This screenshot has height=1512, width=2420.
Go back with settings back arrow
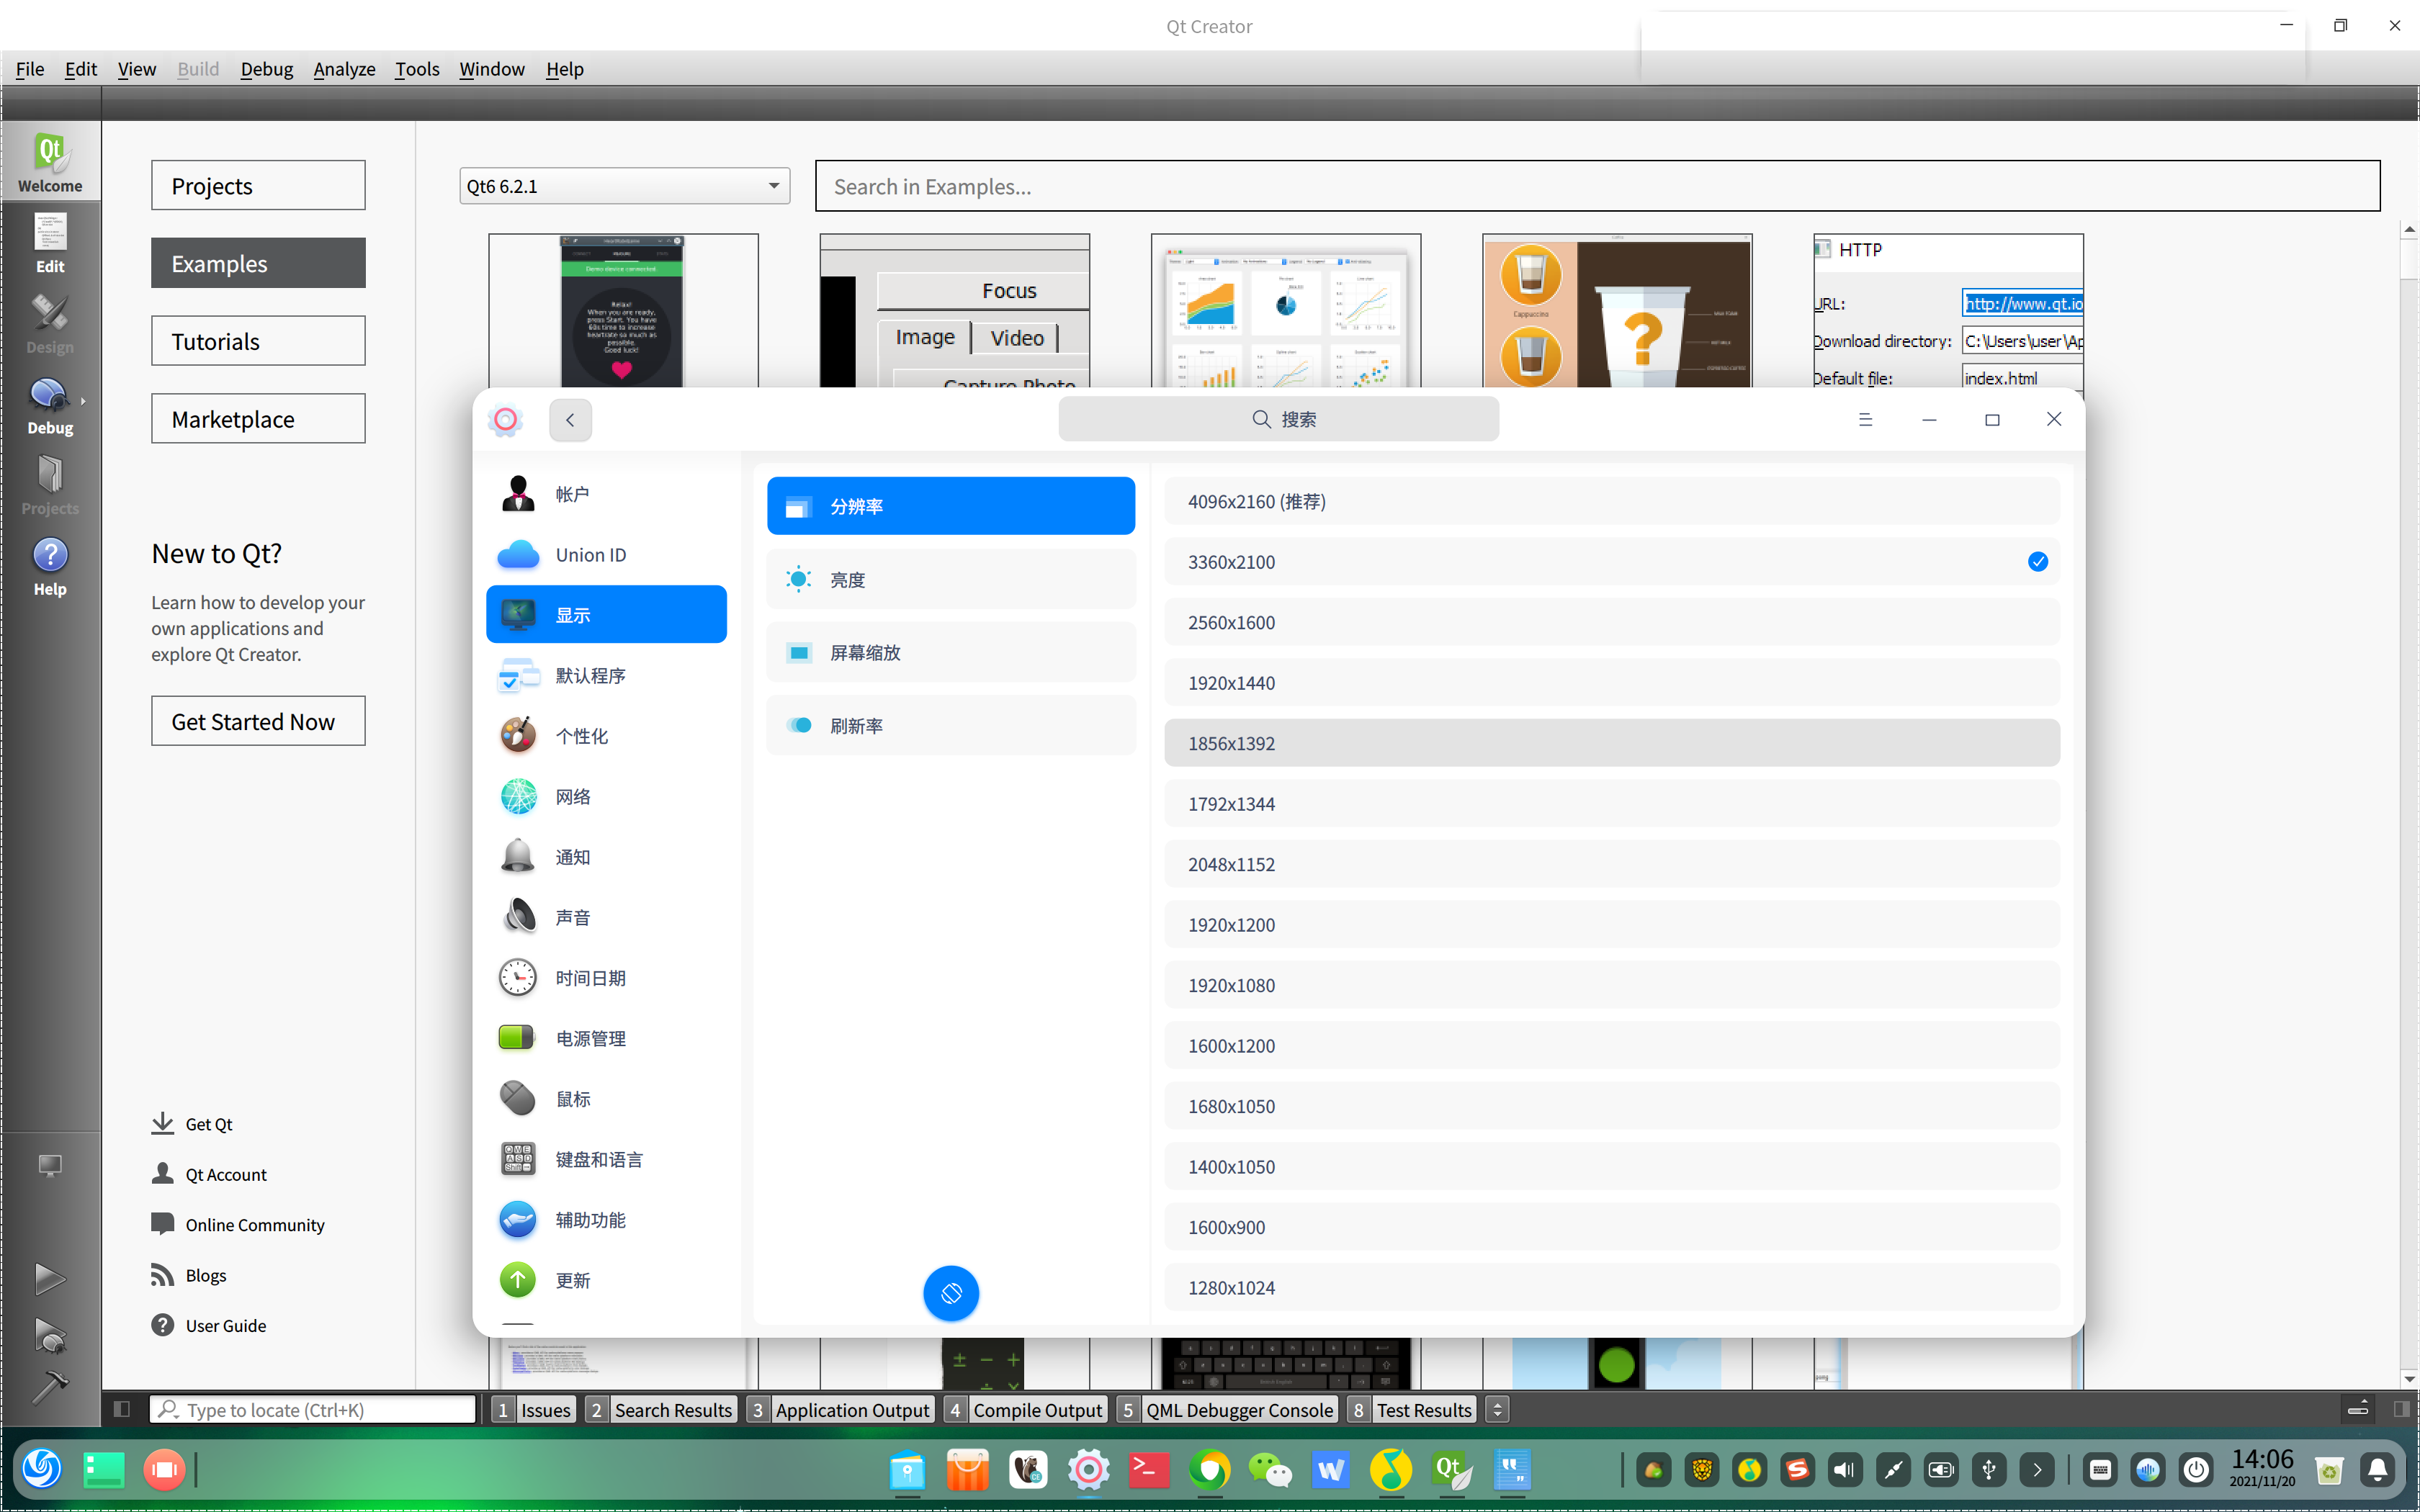click(570, 420)
